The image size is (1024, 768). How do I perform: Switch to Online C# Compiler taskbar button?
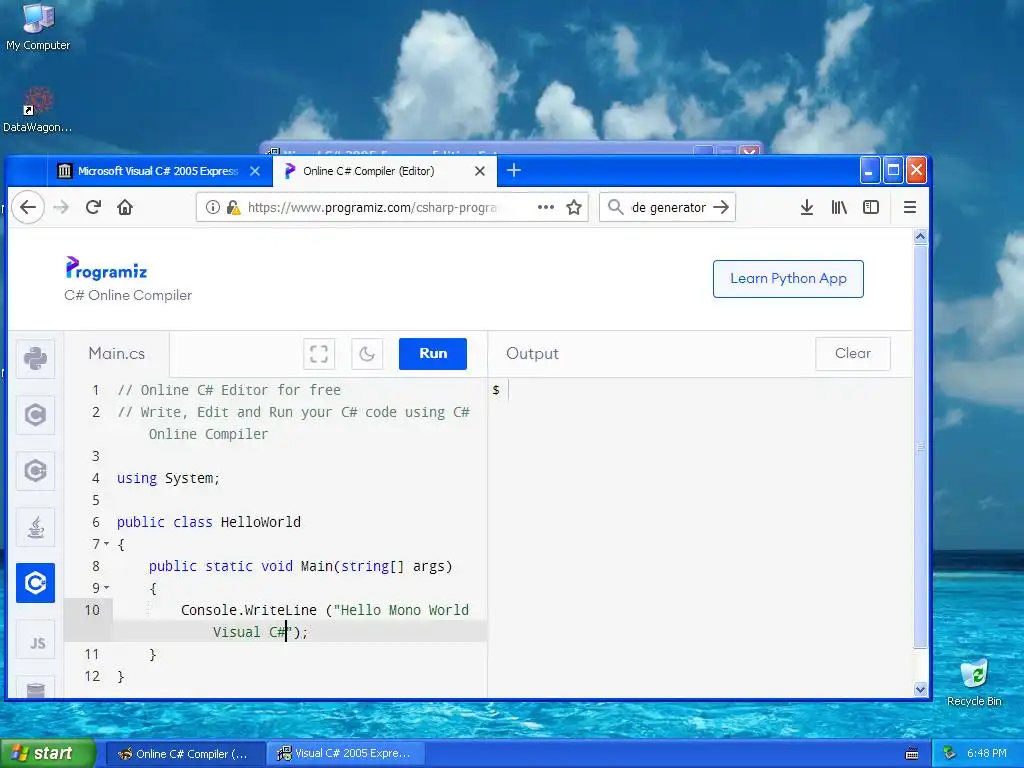(x=185, y=754)
